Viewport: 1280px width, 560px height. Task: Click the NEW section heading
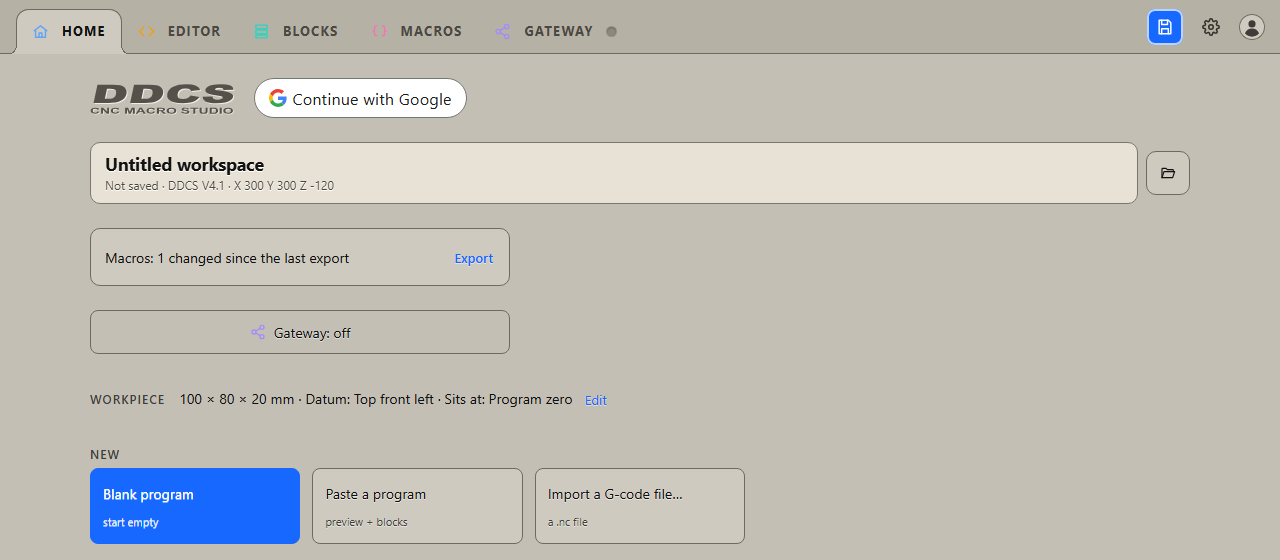[105, 454]
